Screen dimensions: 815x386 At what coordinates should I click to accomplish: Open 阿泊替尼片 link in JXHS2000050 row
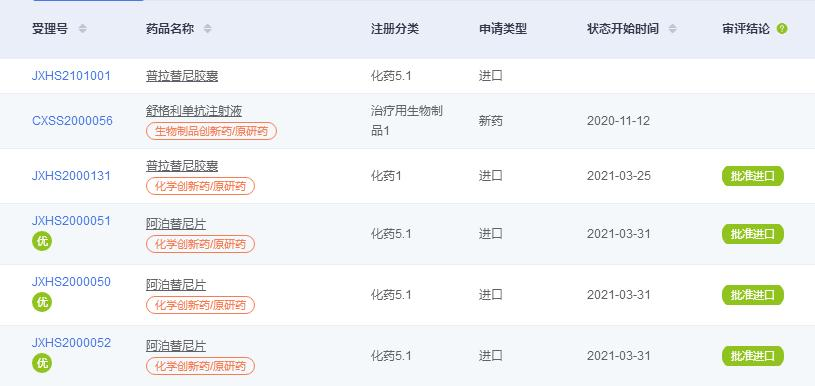click(176, 285)
